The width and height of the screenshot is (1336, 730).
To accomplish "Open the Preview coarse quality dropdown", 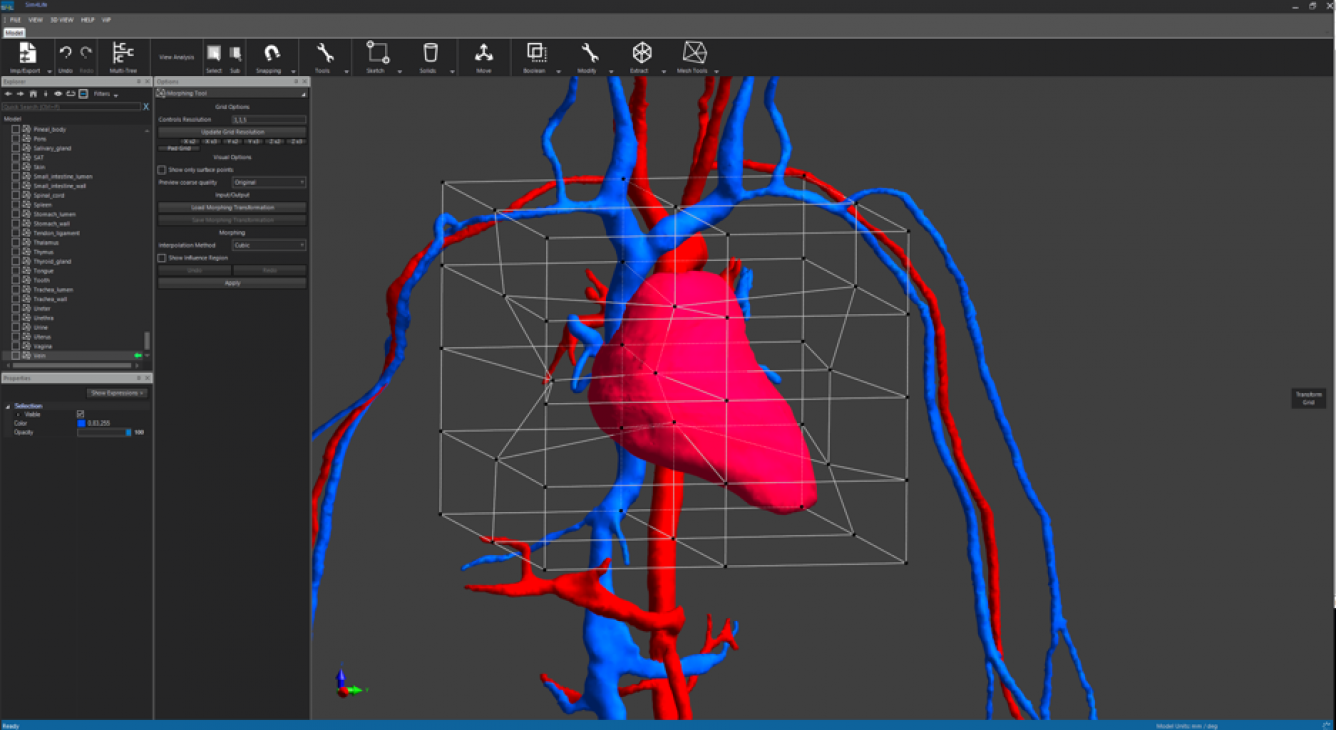I will click(x=269, y=181).
